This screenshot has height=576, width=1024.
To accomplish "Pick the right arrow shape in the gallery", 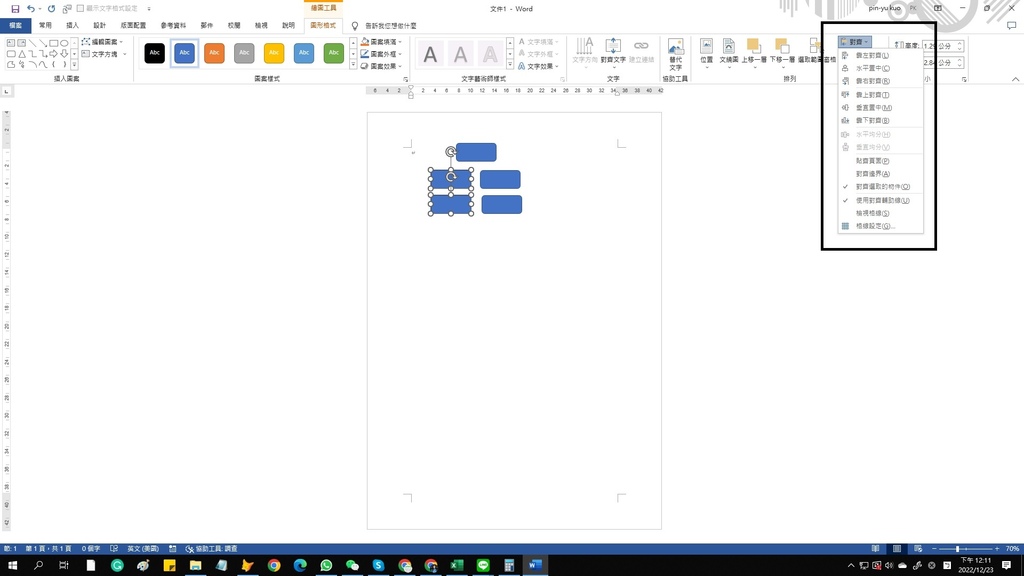I will 54,54.
